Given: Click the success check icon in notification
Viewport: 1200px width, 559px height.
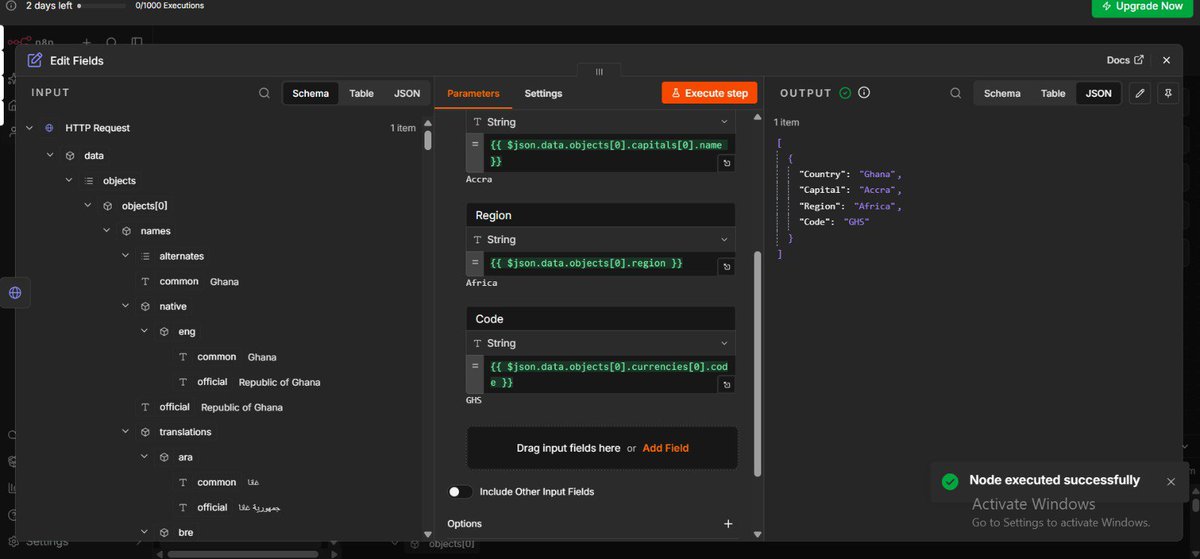Looking at the screenshot, I should pos(950,481).
